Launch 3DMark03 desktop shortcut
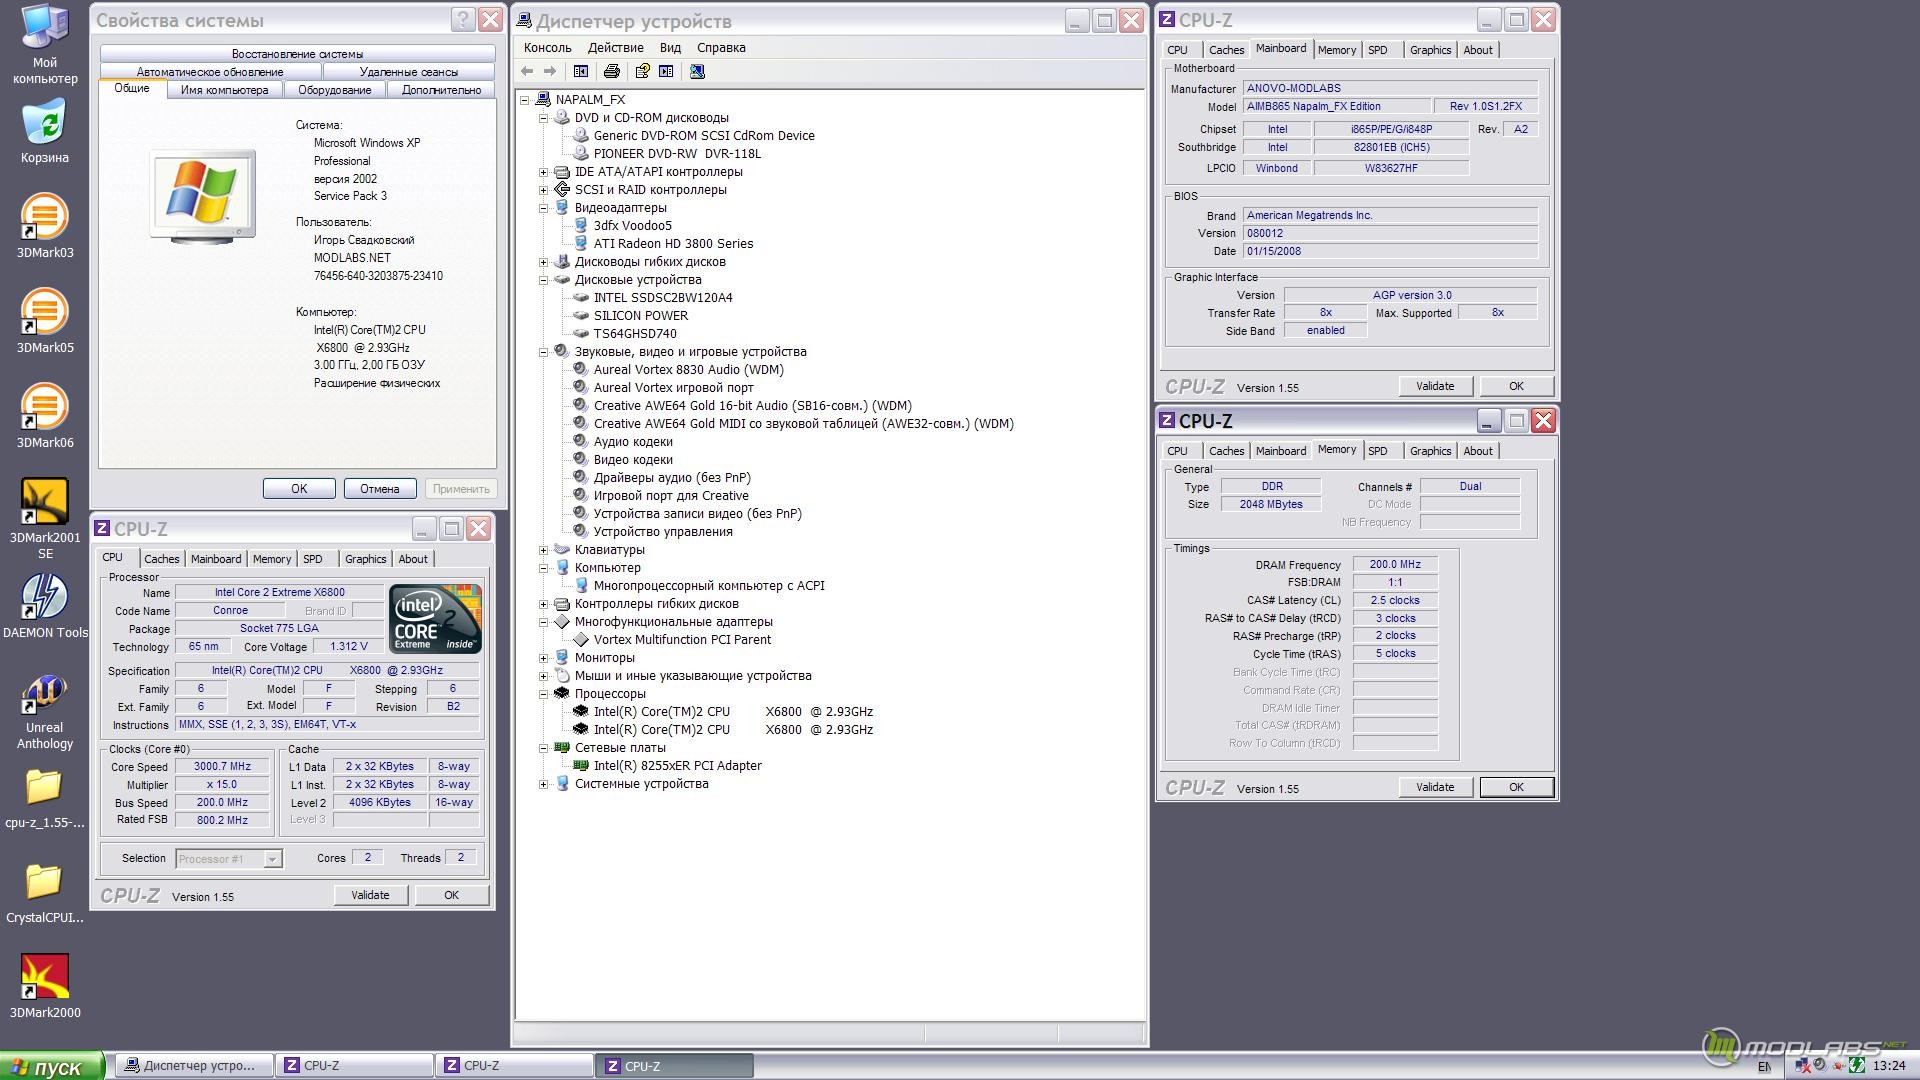Image resolution: width=1920 pixels, height=1080 pixels. tap(45, 226)
